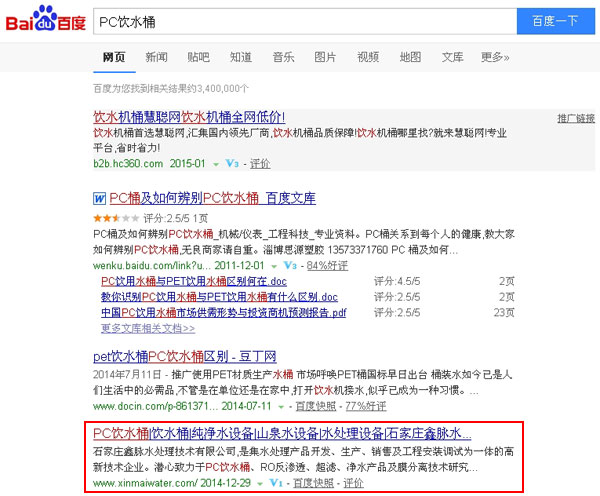The image size is (600, 496).
Task: Switch to the 贴吧 tab
Action: 199,57
